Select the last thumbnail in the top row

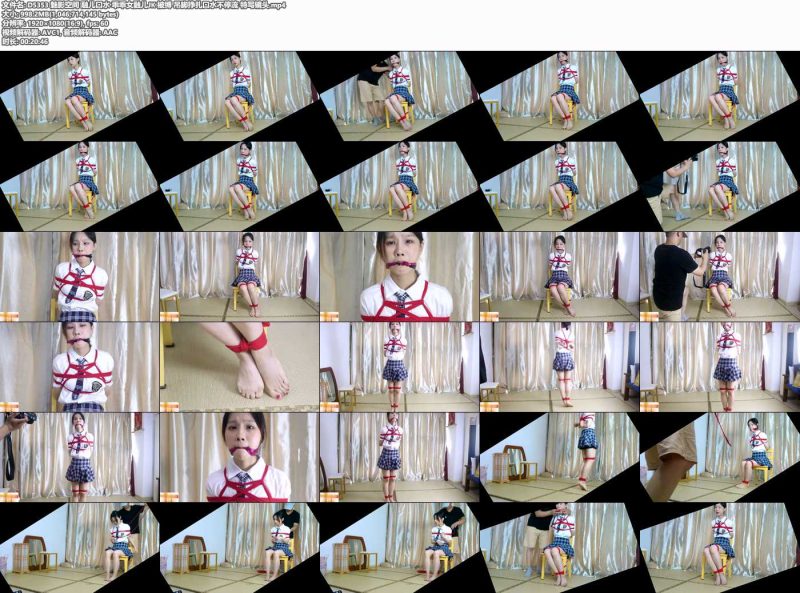720,96
